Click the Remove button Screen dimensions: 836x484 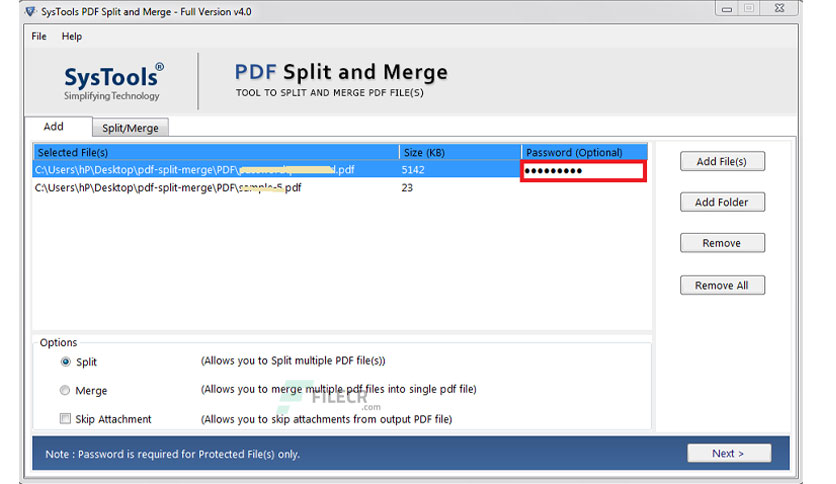pos(722,243)
